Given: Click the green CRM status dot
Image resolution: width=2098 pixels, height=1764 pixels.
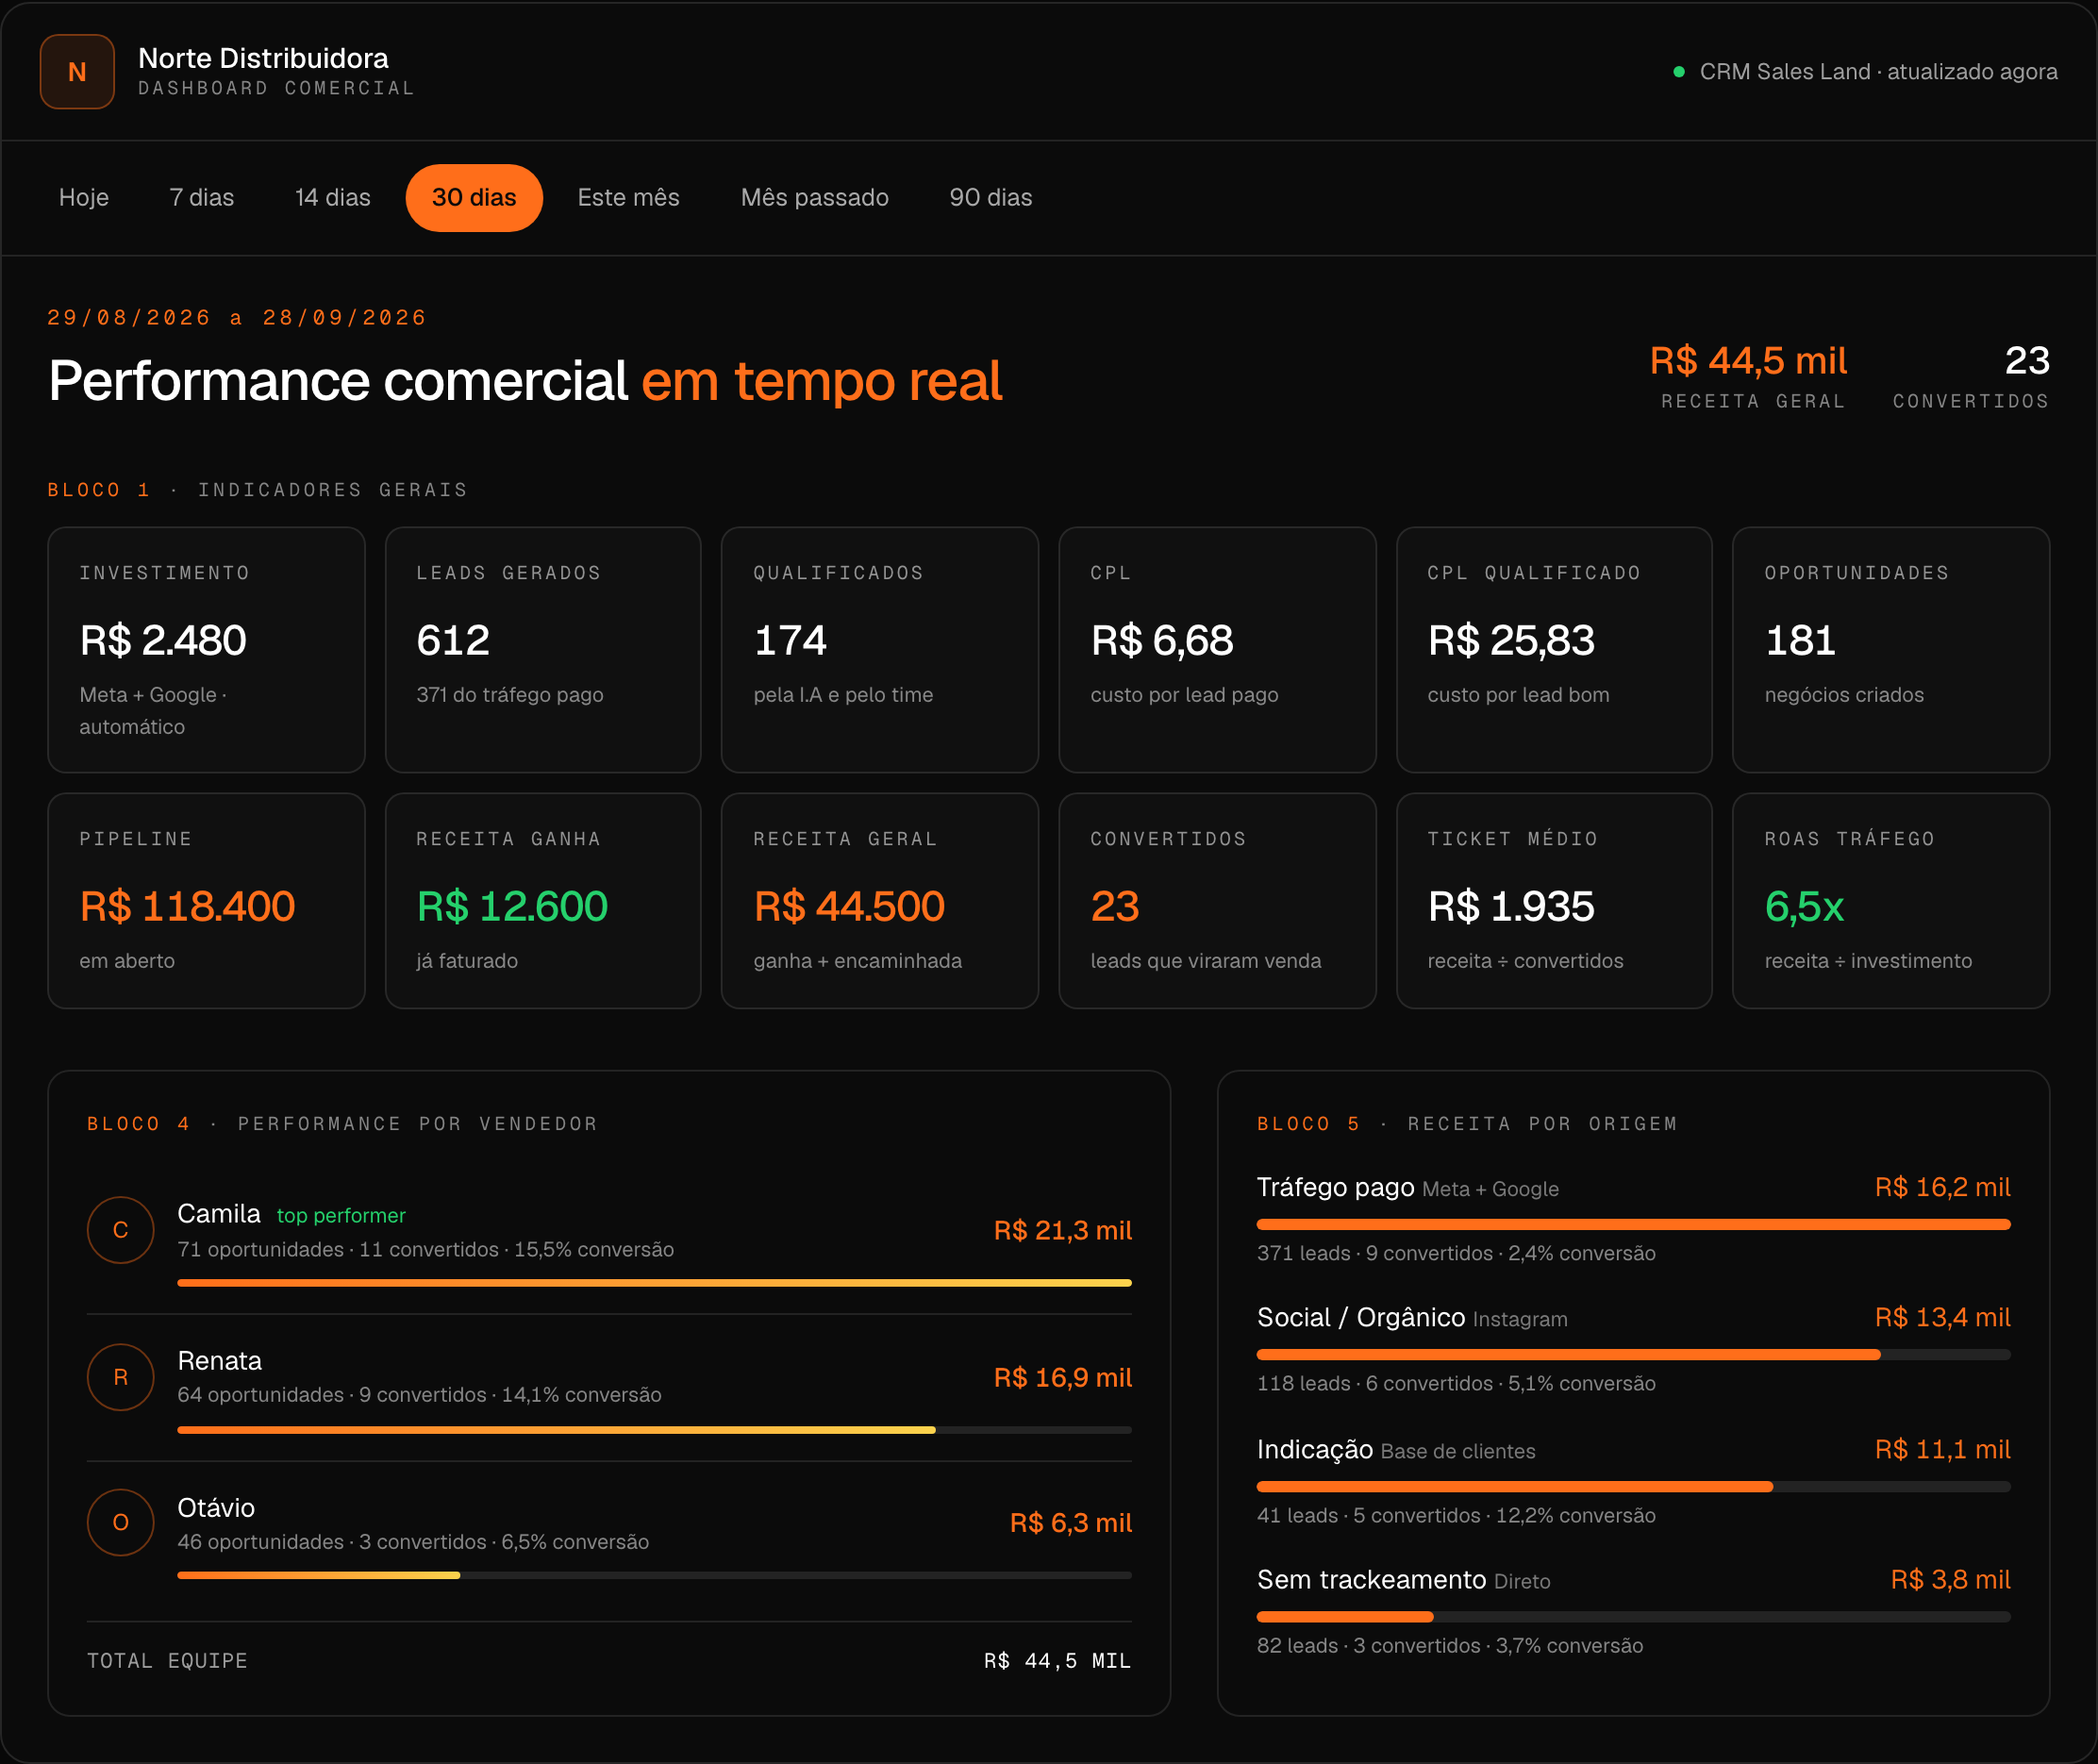Looking at the screenshot, I should (x=1679, y=72).
